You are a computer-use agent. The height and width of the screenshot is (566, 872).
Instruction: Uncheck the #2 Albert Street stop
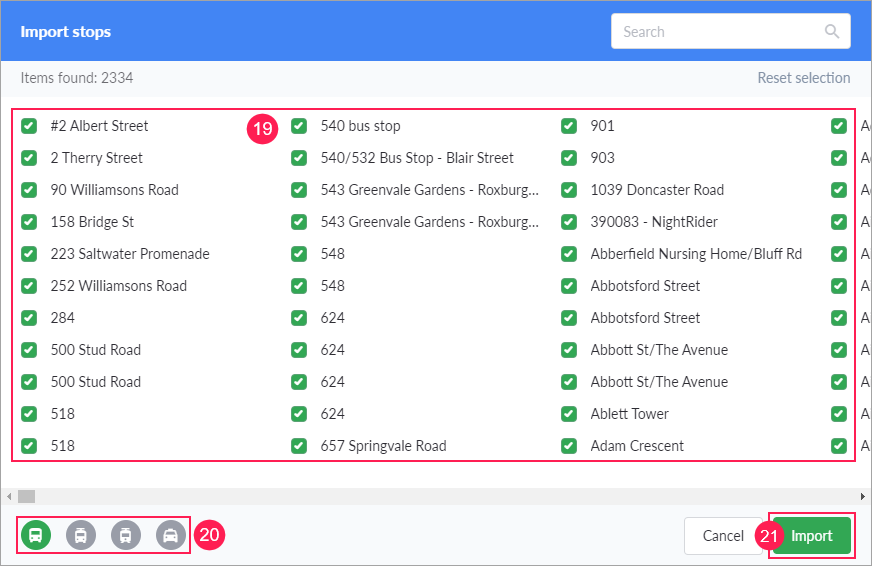[x=29, y=126]
